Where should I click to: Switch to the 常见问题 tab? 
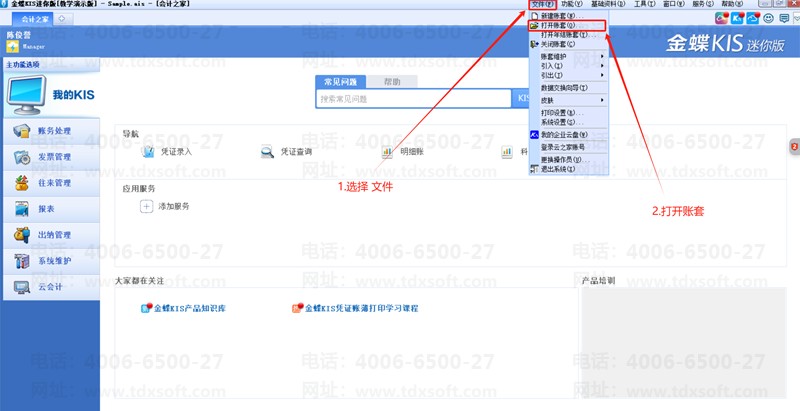(x=340, y=82)
